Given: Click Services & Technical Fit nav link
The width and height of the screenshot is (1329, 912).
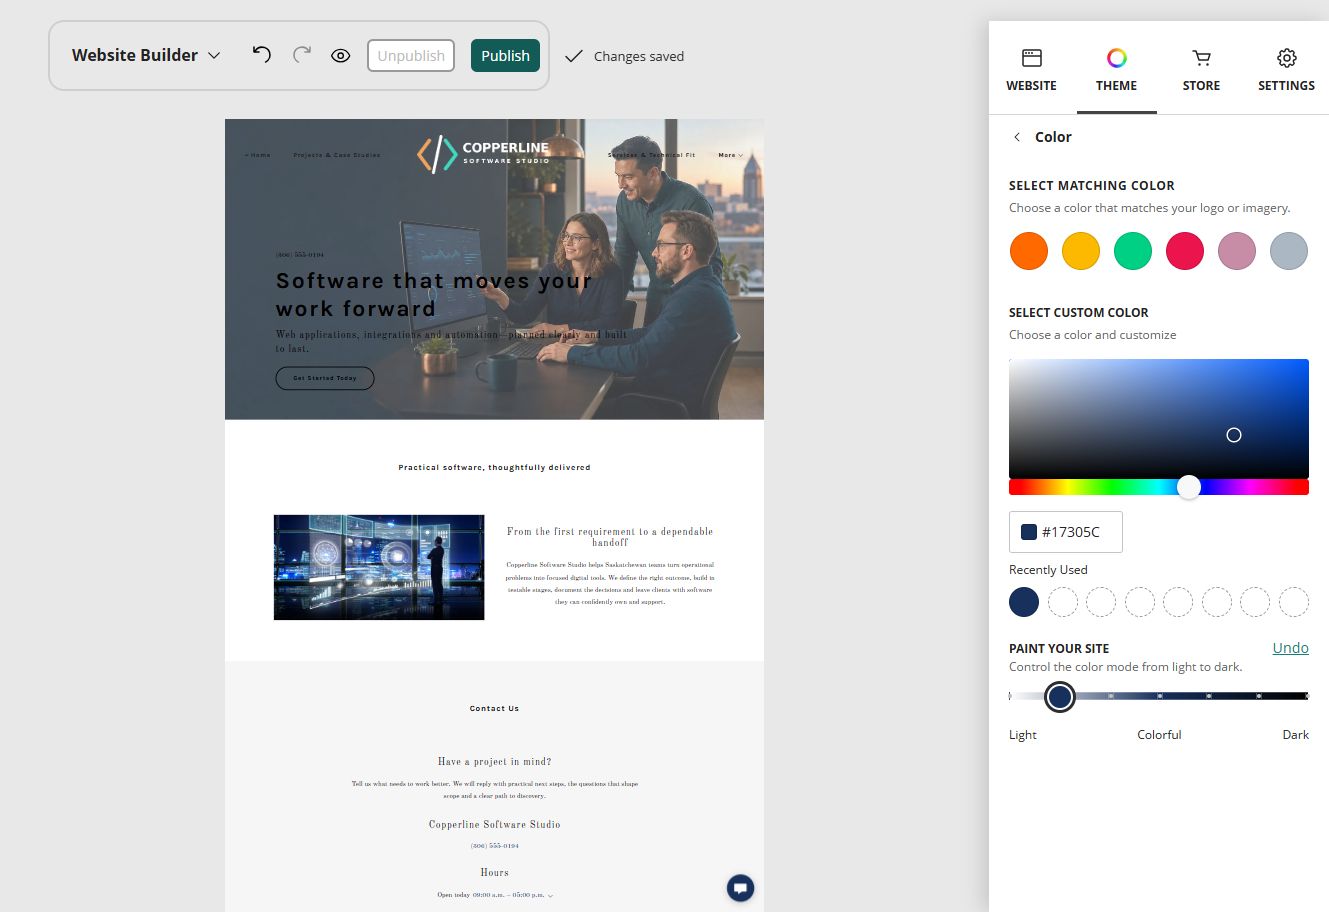Looking at the screenshot, I should point(652,155).
